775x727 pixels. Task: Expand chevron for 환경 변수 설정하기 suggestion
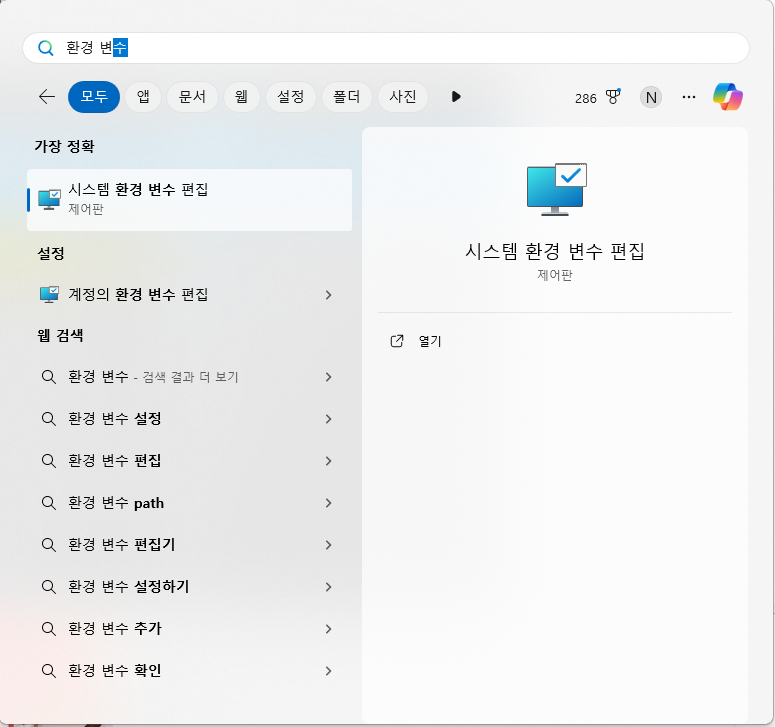click(x=328, y=587)
